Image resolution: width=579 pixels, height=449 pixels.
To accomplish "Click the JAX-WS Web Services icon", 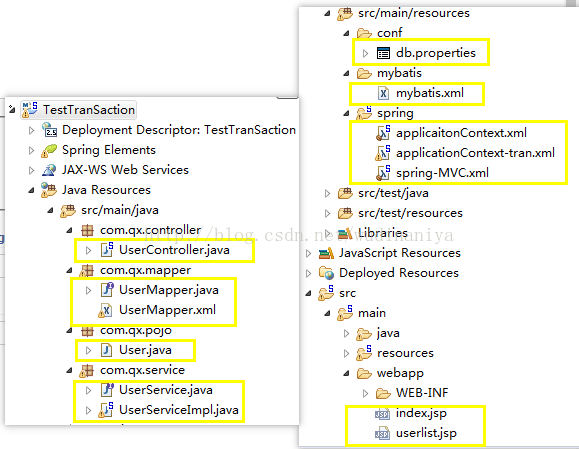I will [49, 170].
